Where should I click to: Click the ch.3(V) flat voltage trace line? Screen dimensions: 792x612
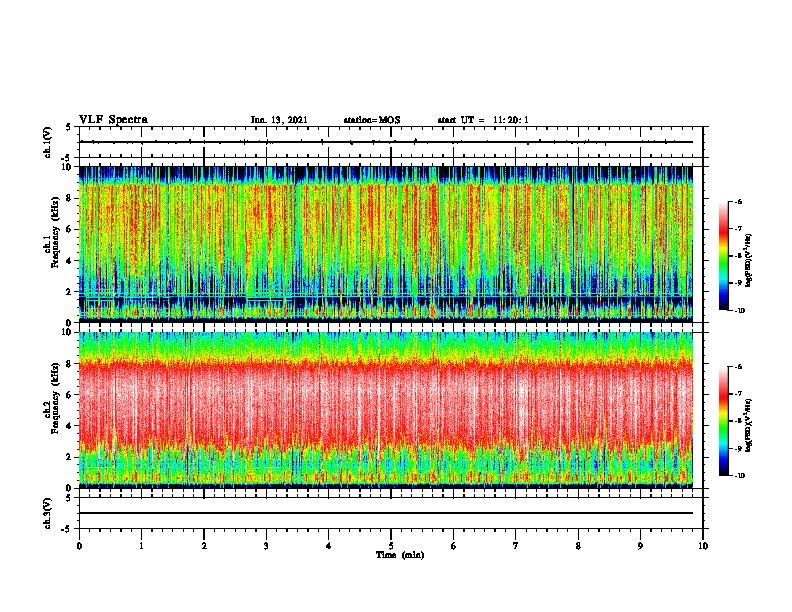[x=386, y=513]
